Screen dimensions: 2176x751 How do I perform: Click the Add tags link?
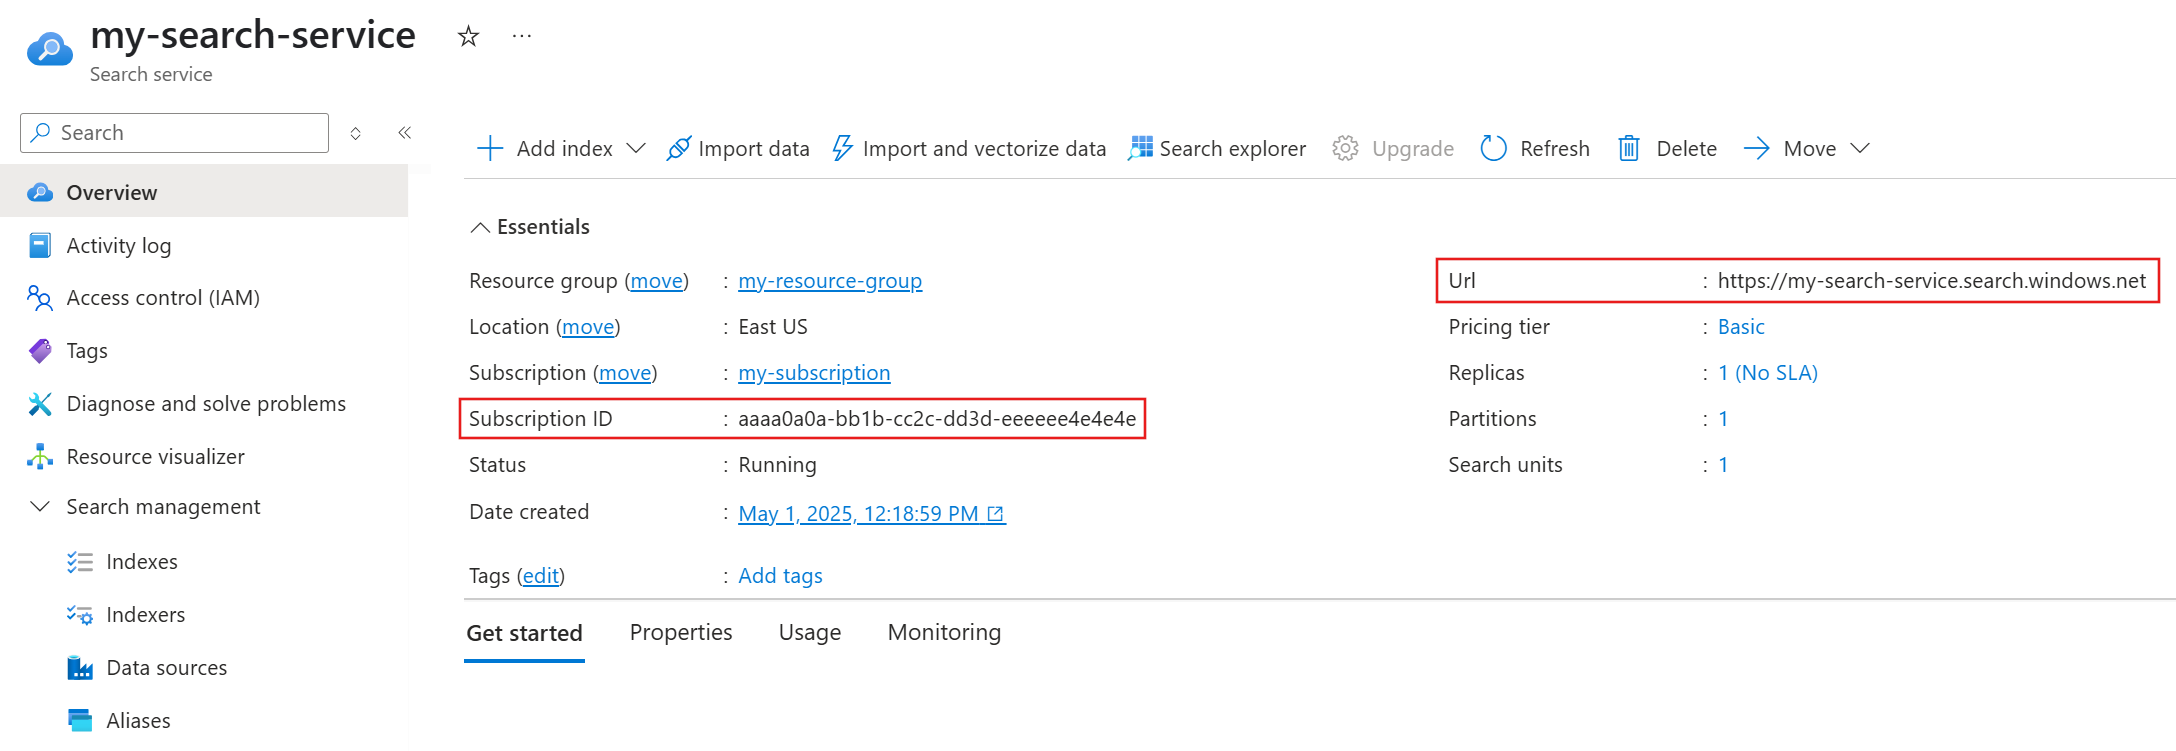[780, 576]
